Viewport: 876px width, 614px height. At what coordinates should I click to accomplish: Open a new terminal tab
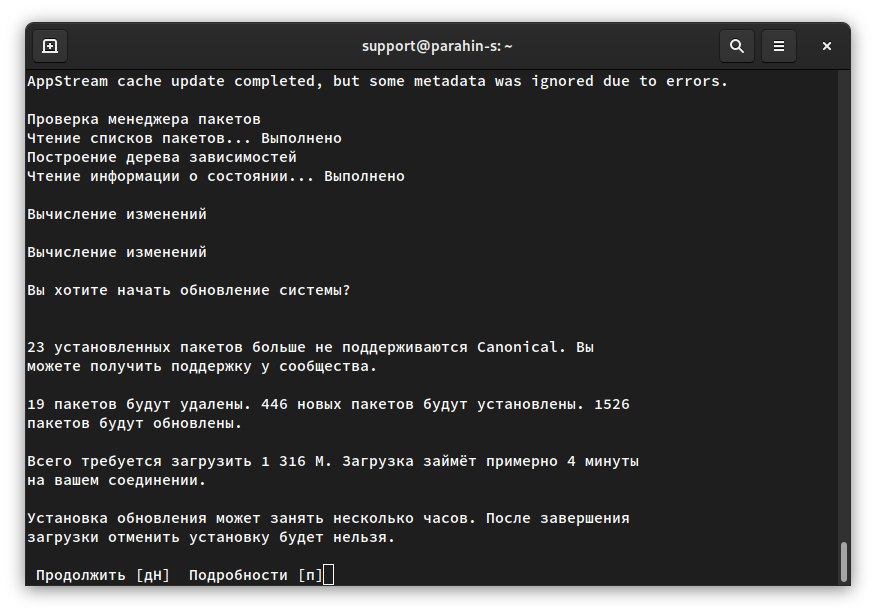point(50,46)
